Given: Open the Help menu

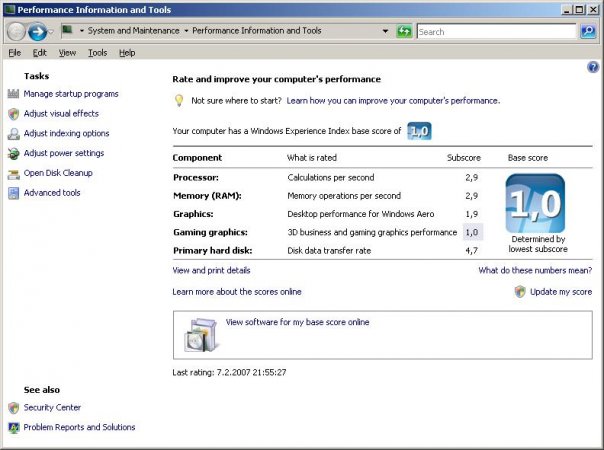Looking at the screenshot, I should pyautogui.click(x=127, y=53).
